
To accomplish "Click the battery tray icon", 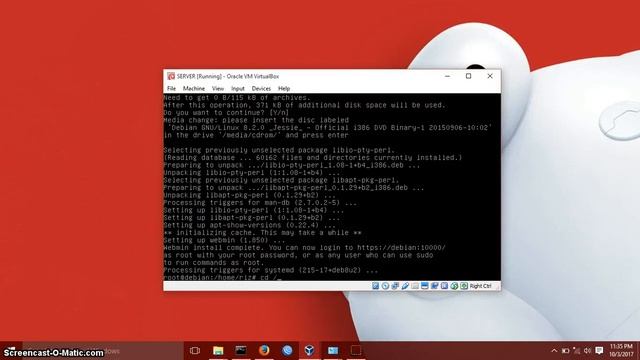I will pos(565,351).
